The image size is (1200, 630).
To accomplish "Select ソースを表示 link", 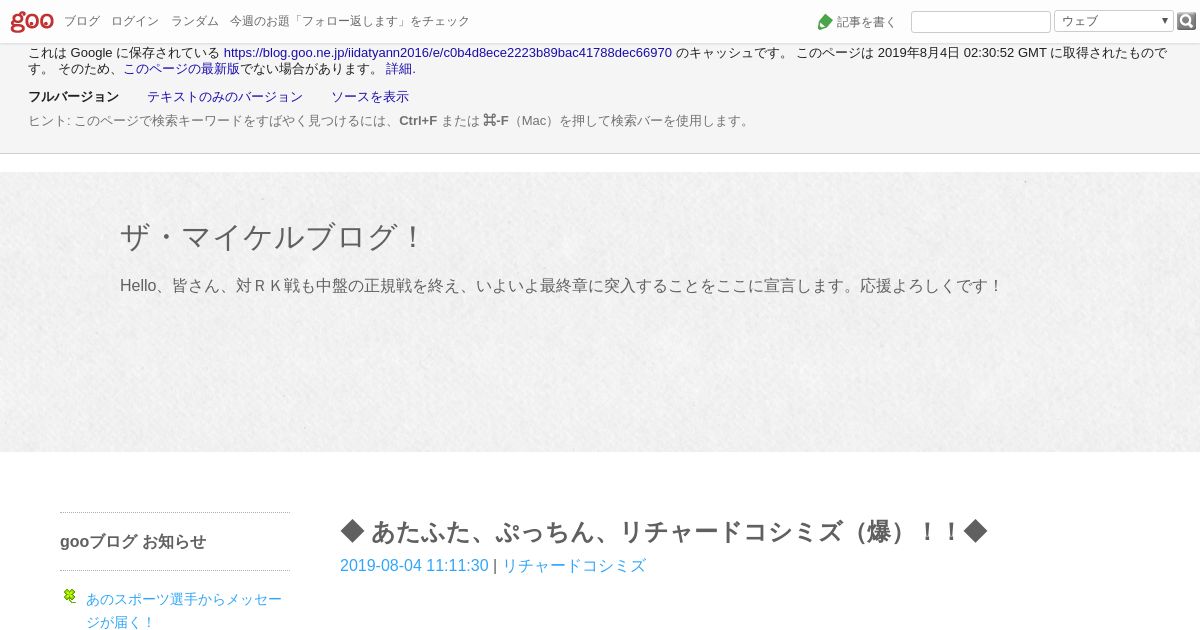I will point(370,97).
